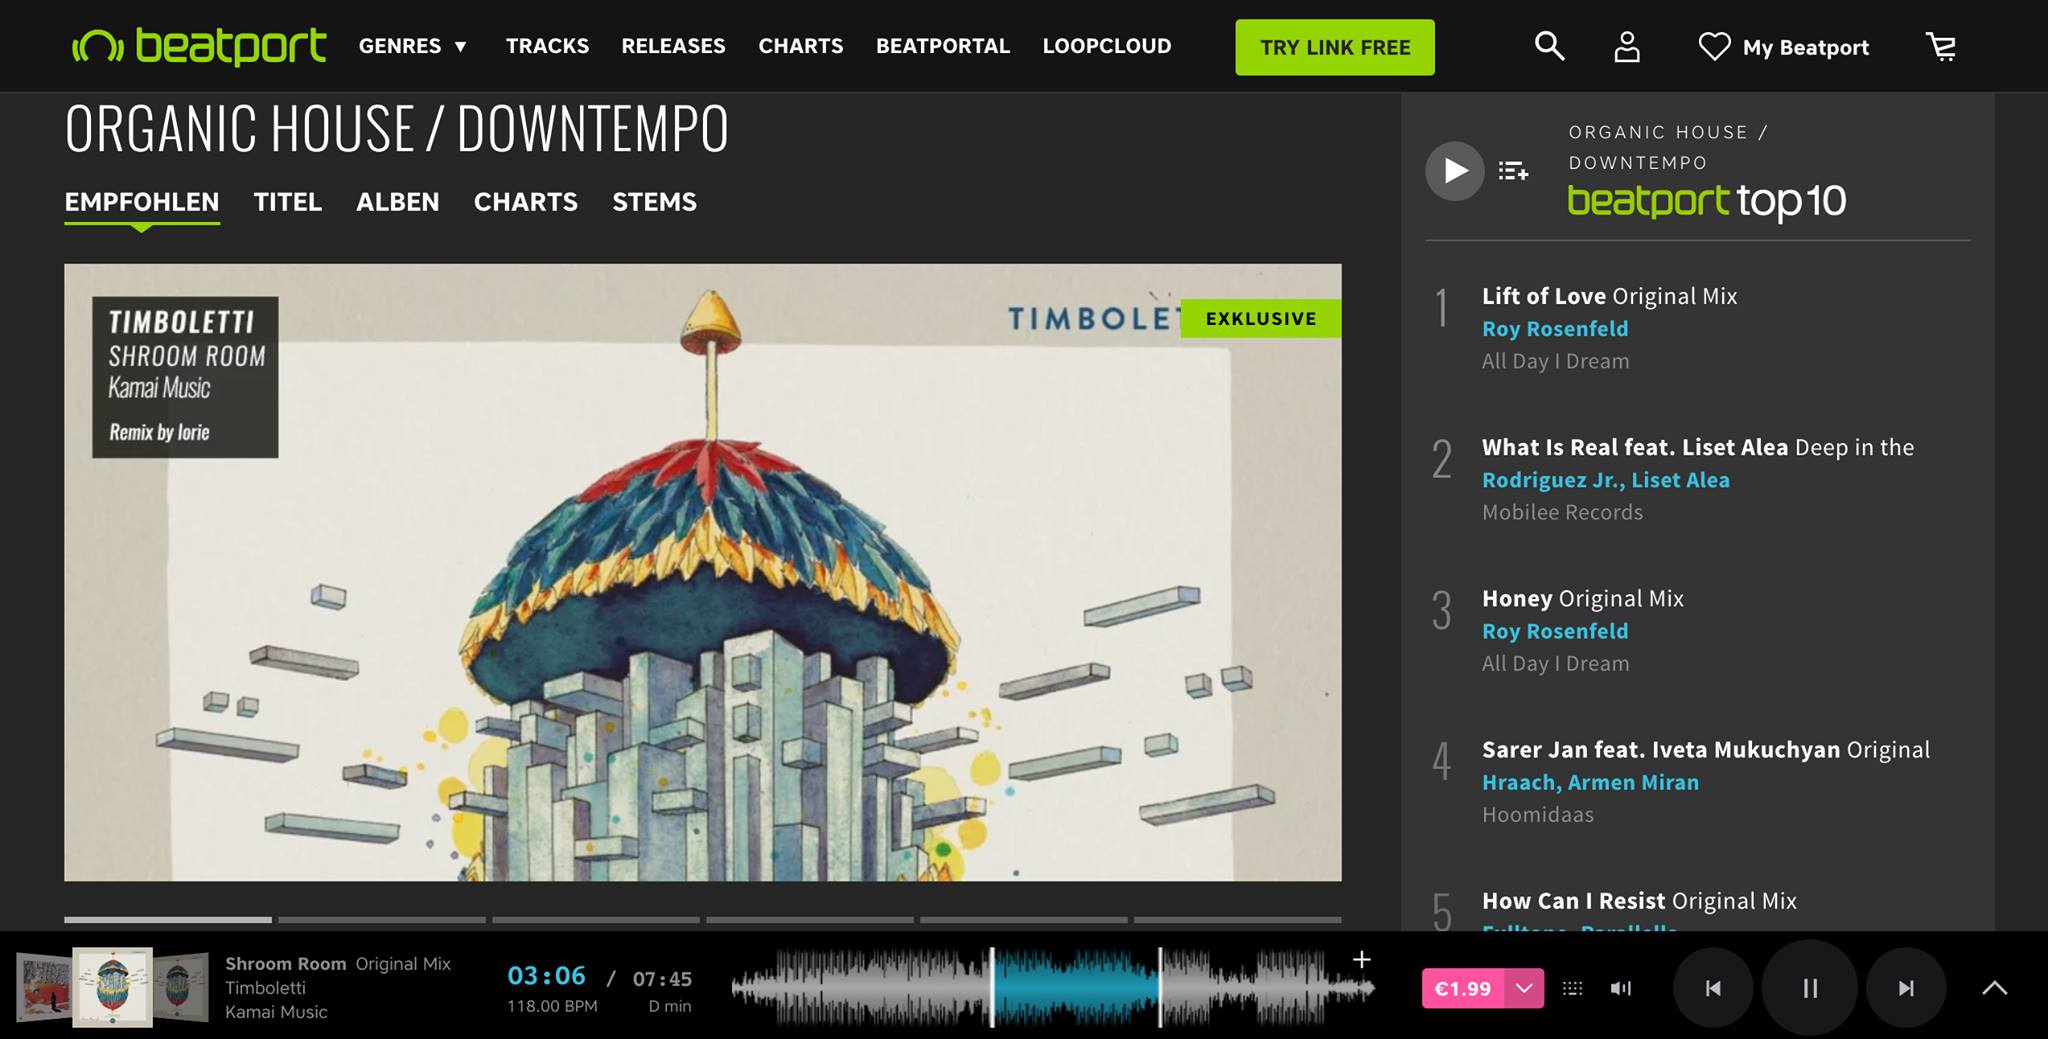Click the previous album thumbnail in player
The image size is (2048, 1039).
pyautogui.click(x=45, y=988)
